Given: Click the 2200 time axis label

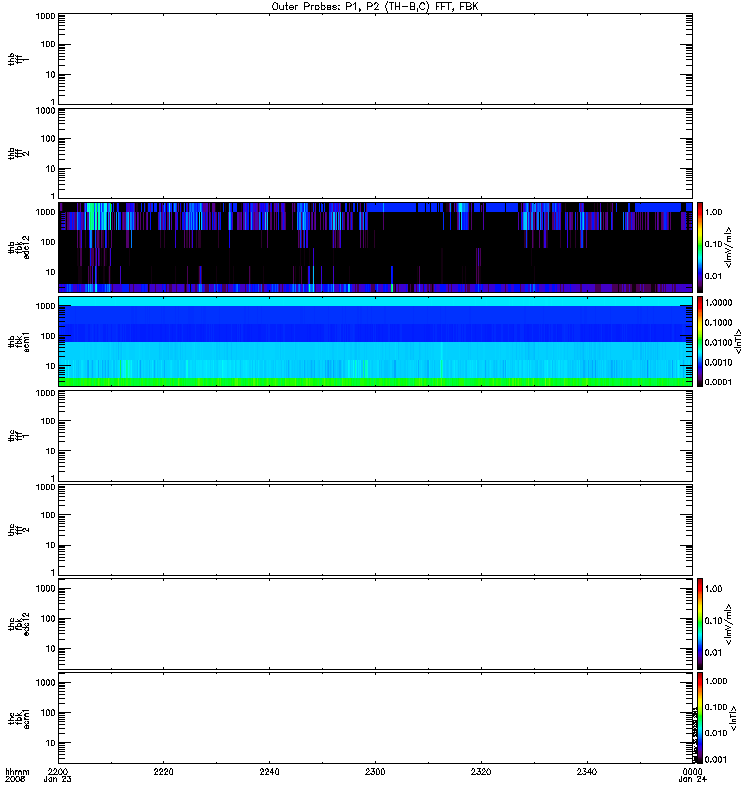Looking at the screenshot, I should (x=58, y=771).
